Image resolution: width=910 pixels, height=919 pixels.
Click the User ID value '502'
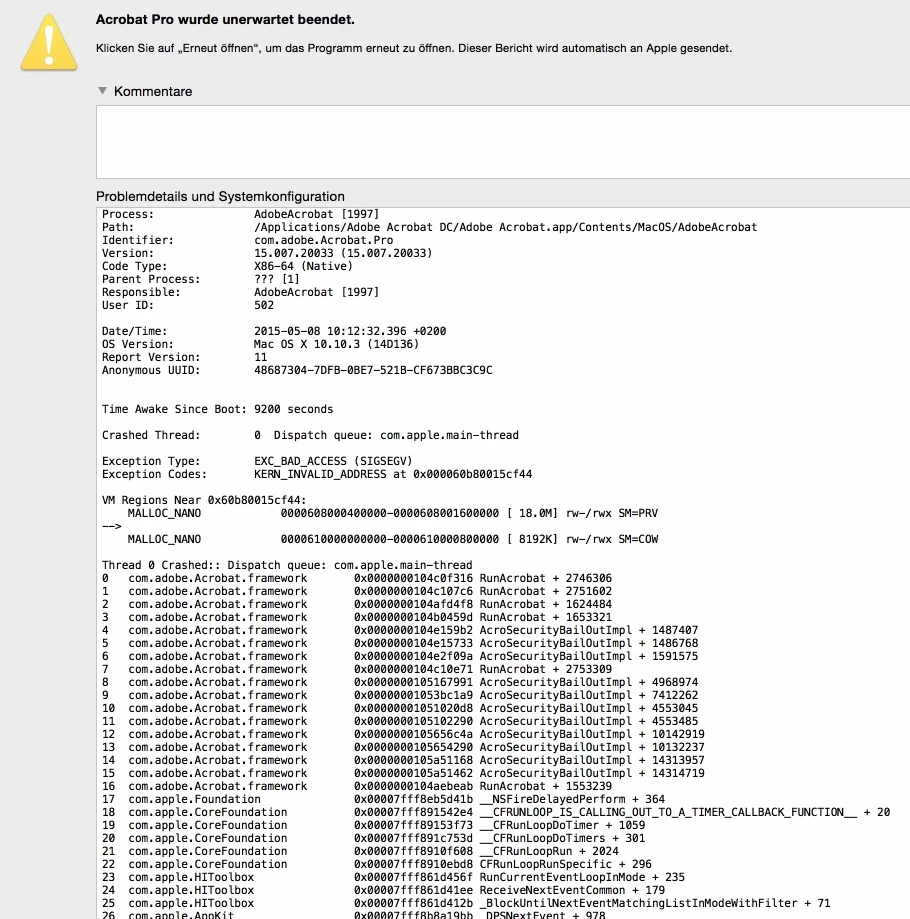tap(264, 305)
